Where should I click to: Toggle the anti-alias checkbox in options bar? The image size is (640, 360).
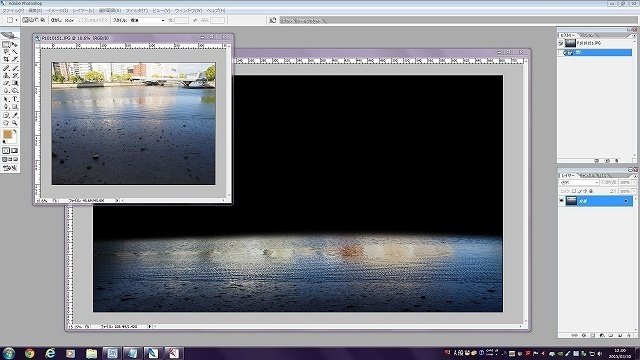81,20
